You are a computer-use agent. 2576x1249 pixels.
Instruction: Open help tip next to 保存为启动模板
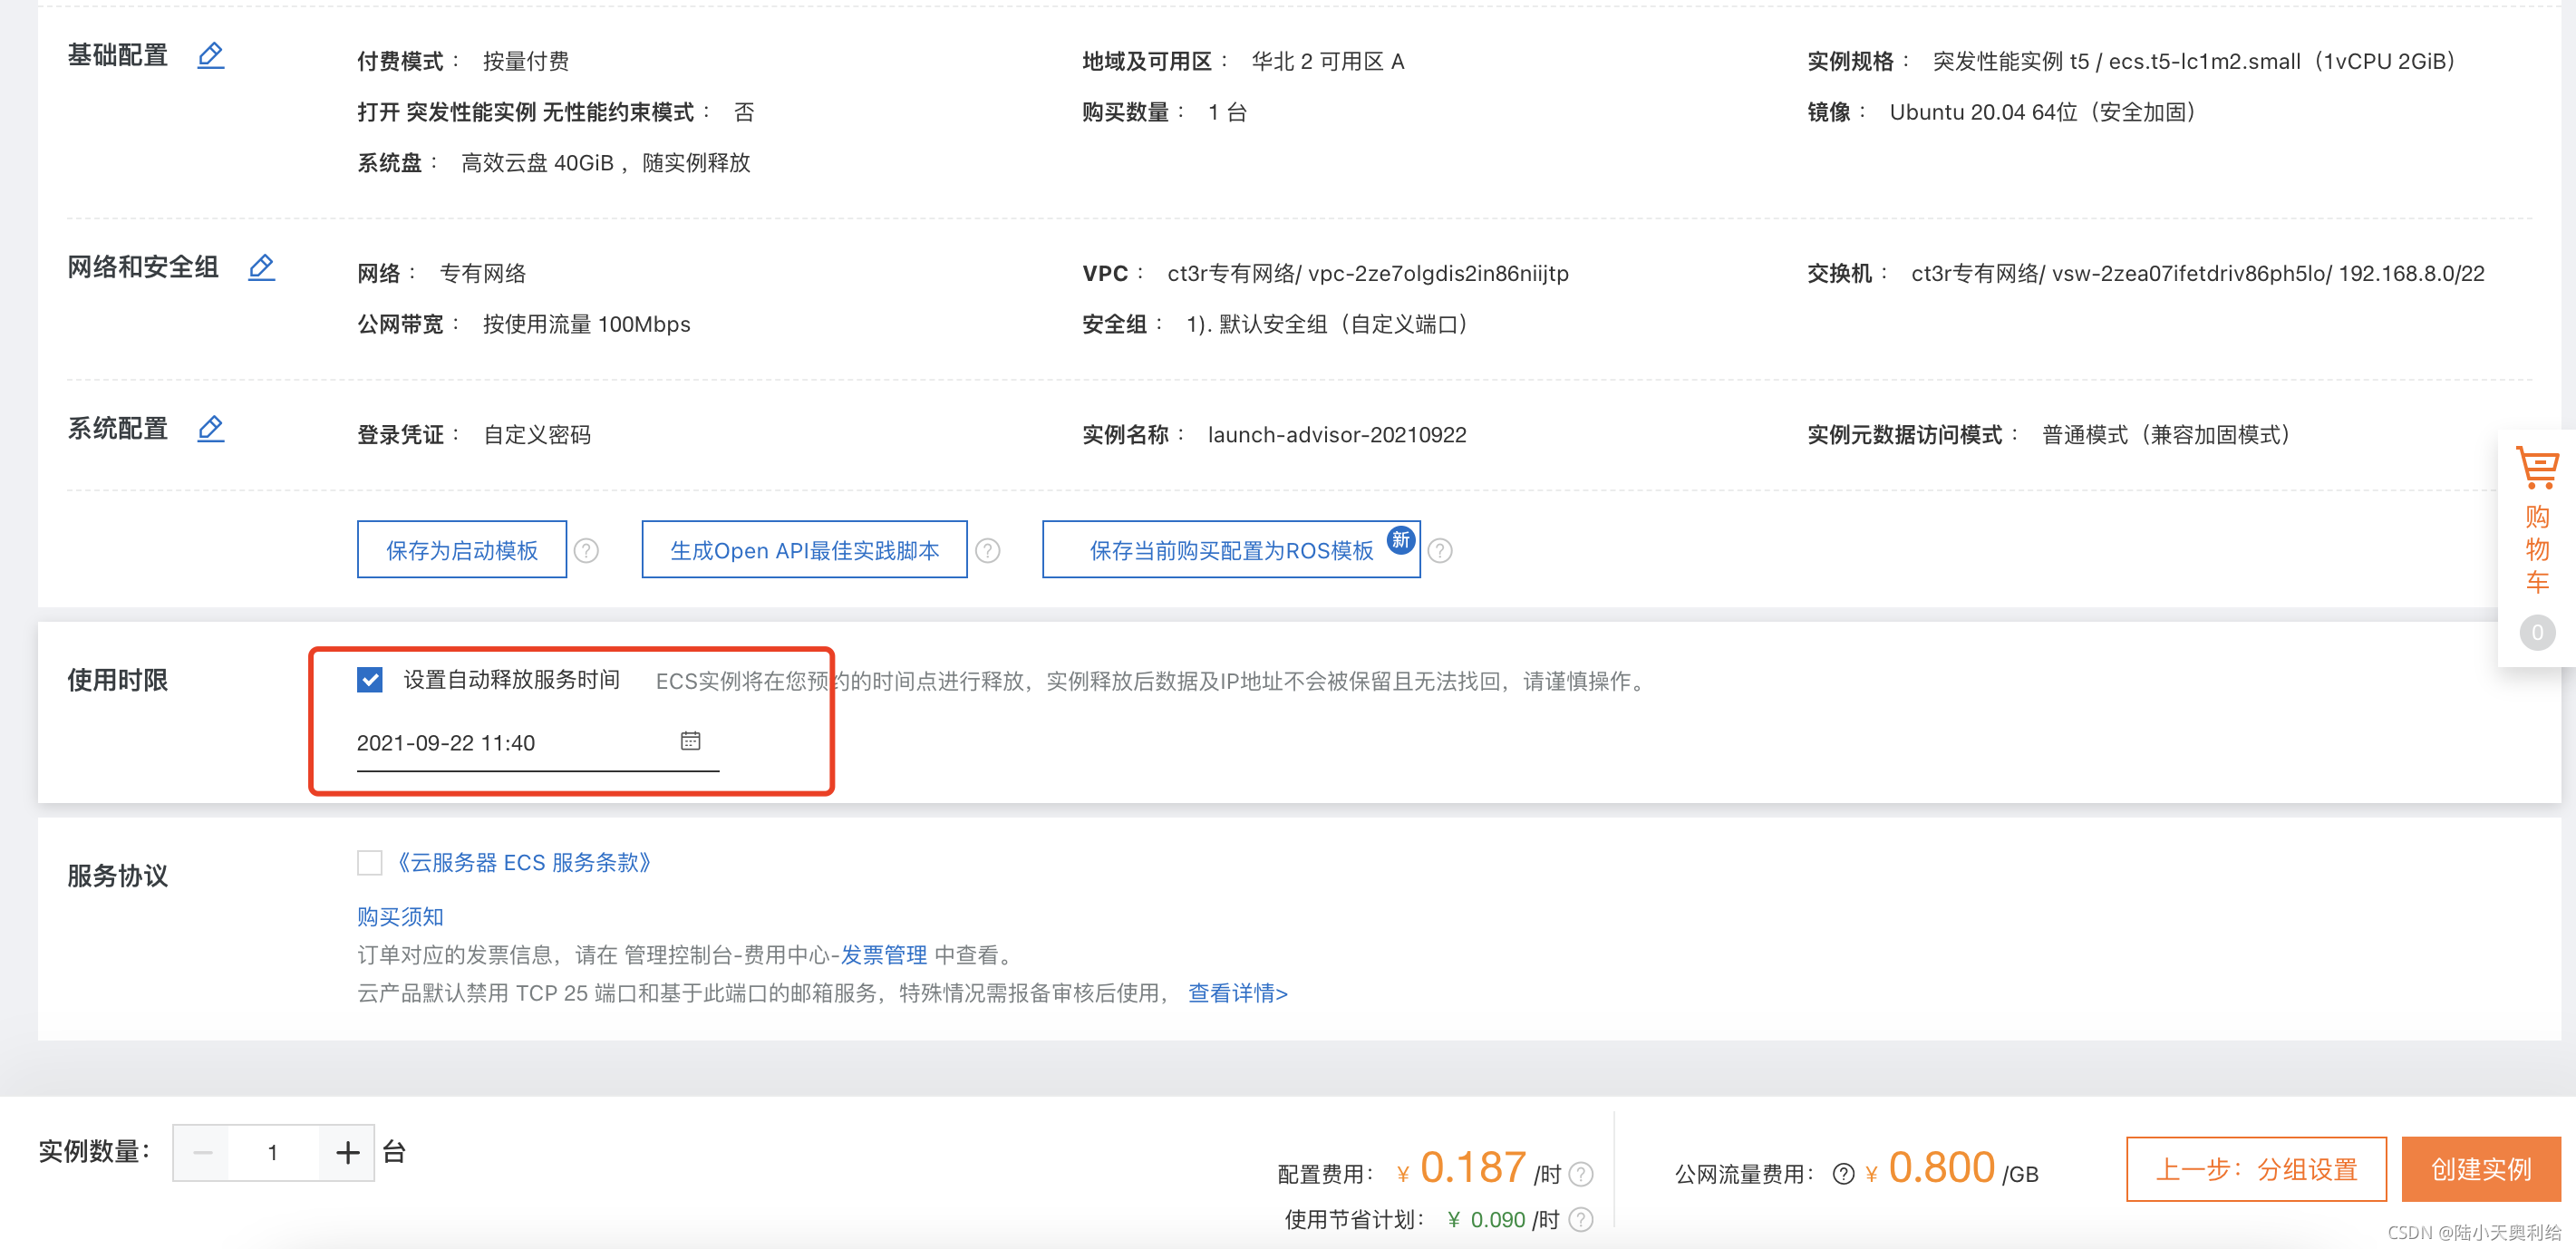[587, 550]
